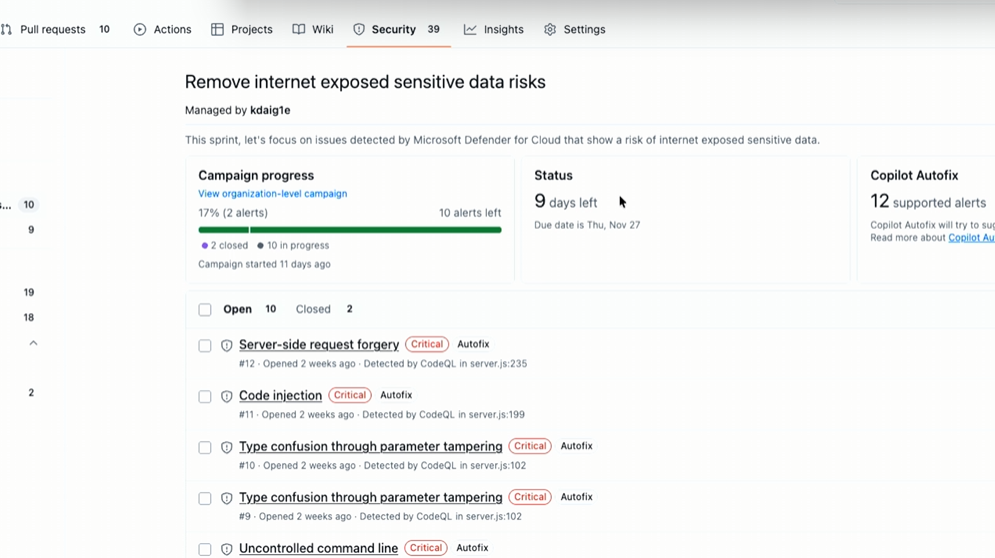Click the Actions play icon
The height and width of the screenshot is (558, 995).
(140, 30)
